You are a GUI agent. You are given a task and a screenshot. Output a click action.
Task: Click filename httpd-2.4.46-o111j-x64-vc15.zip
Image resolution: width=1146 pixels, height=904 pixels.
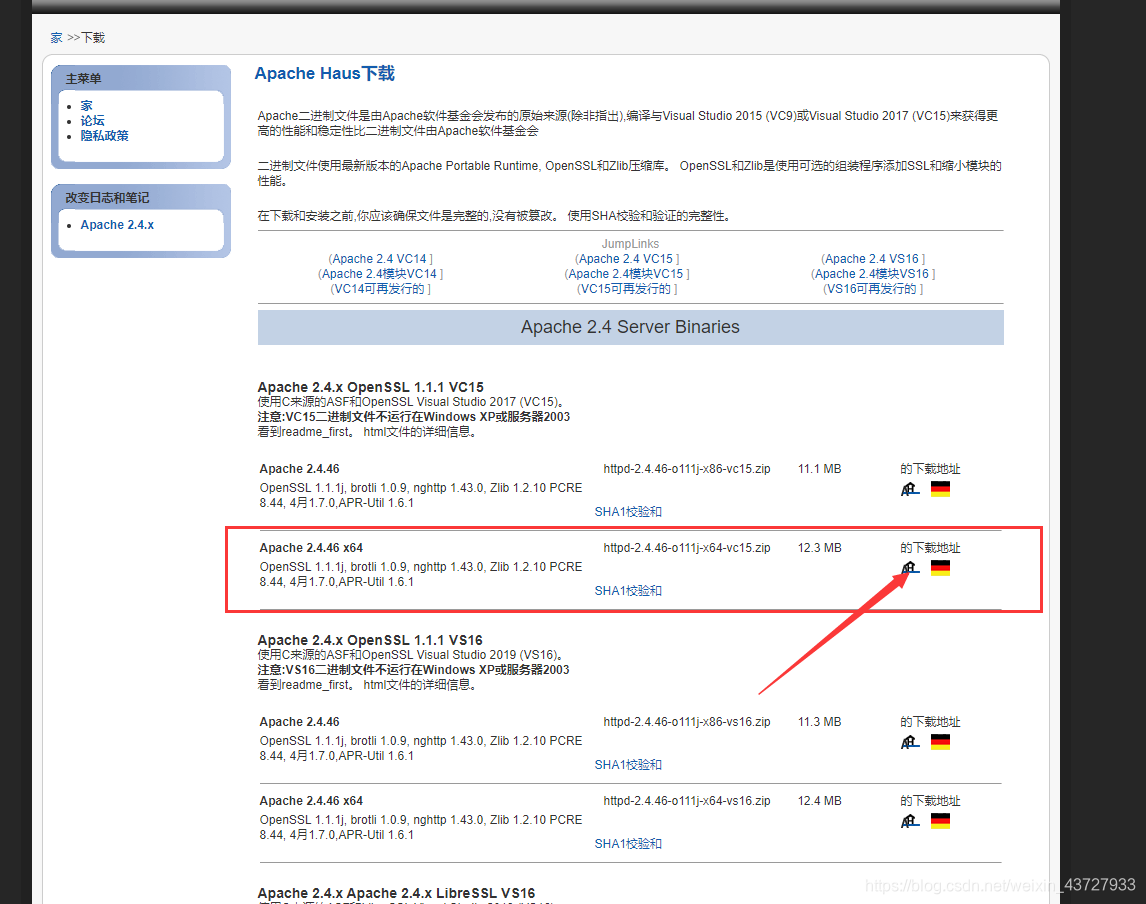click(686, 547)
